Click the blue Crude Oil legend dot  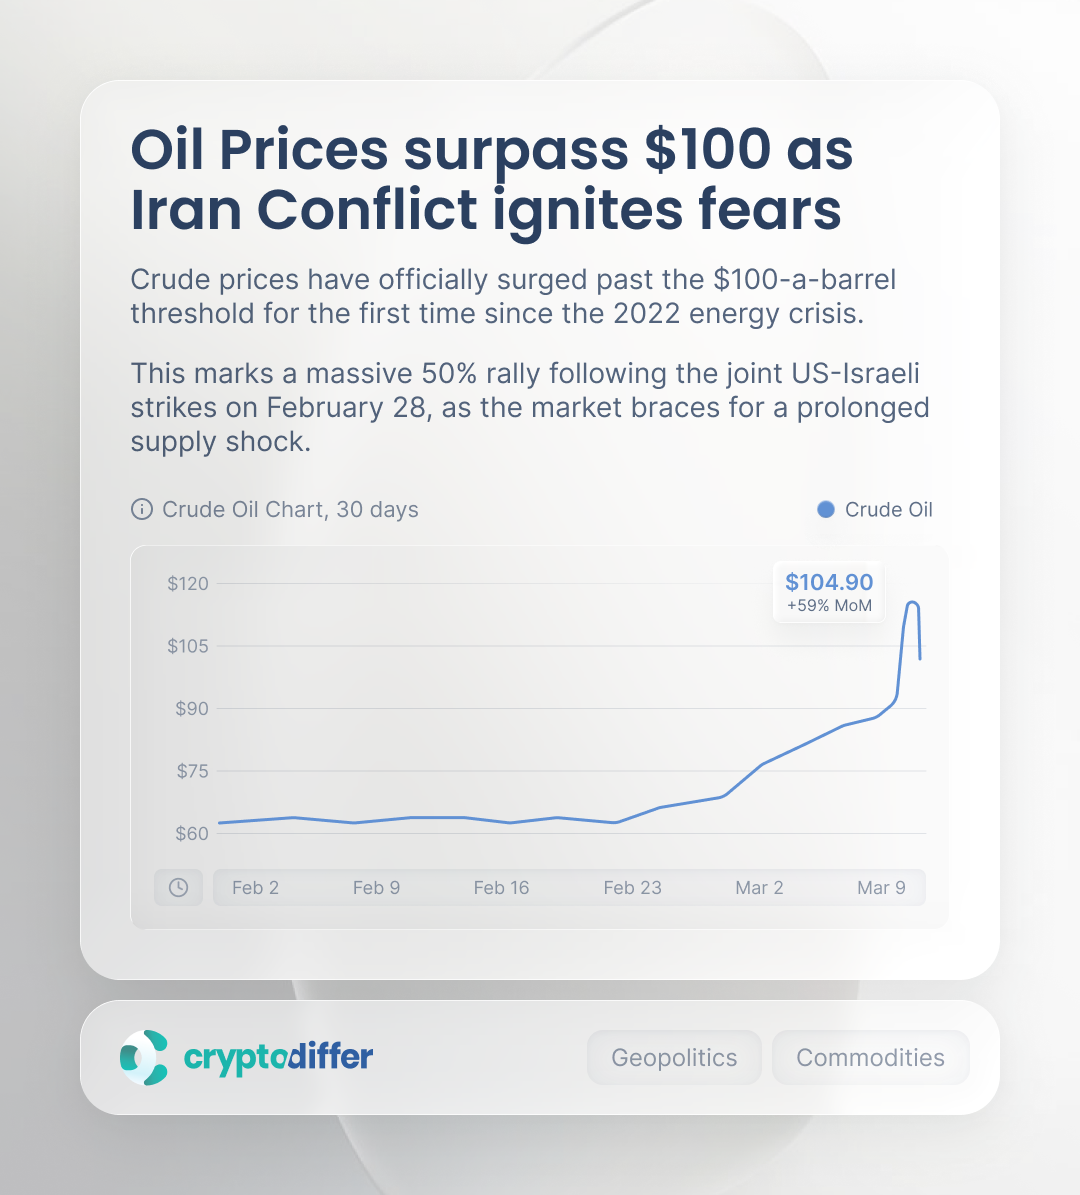pos(826,509)
